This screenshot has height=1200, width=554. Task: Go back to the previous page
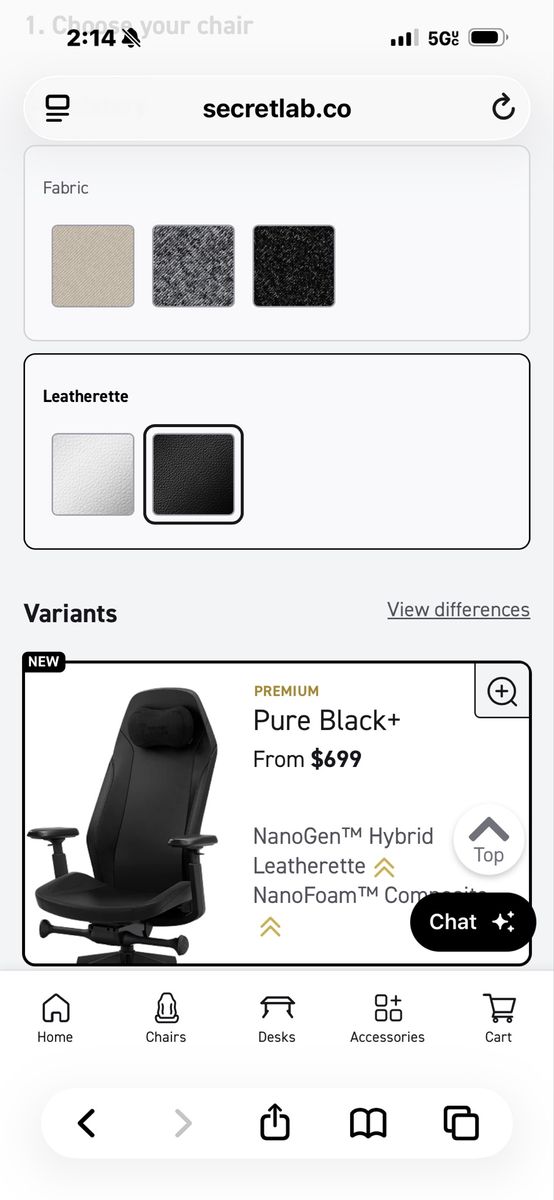[87, 1124]
